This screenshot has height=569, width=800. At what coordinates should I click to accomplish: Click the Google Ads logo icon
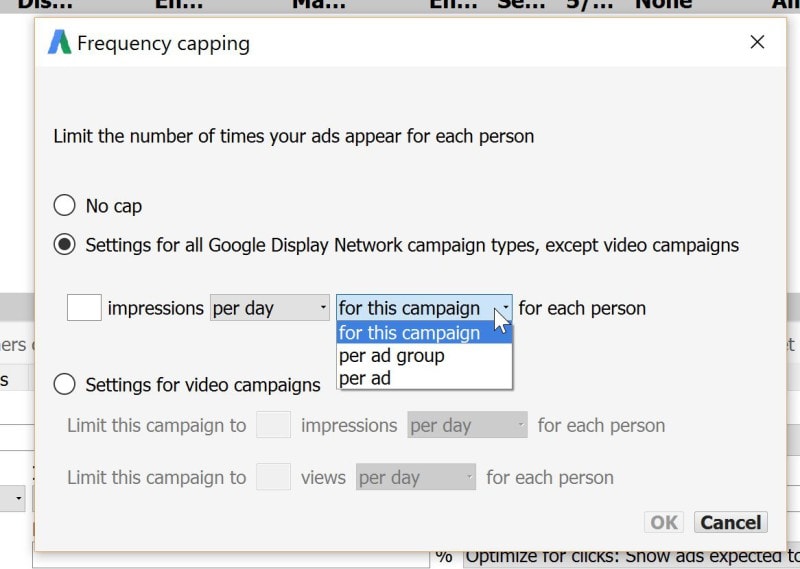click(x=59, y=43)
